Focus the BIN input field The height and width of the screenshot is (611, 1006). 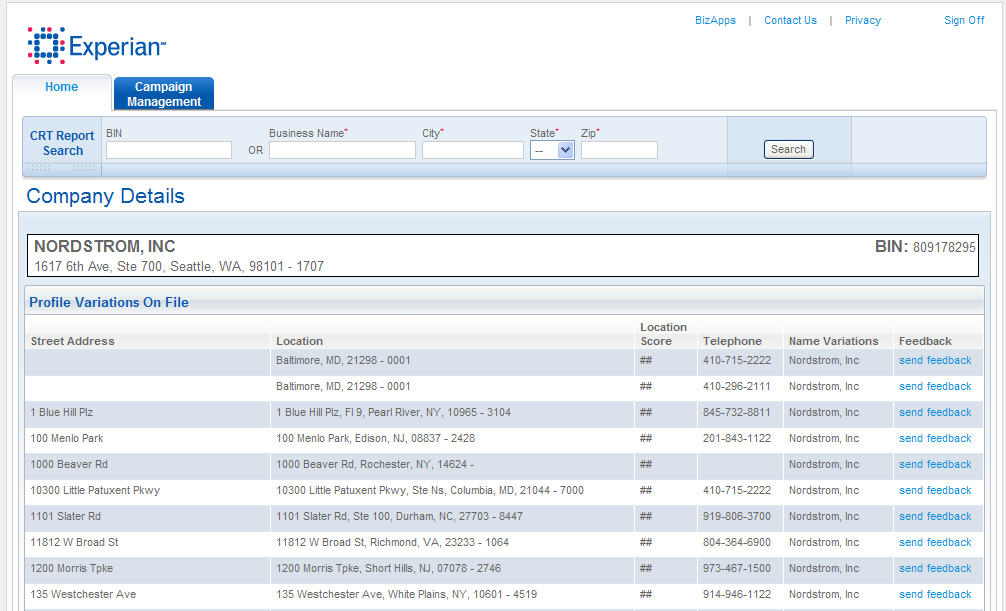tap(169, 150)
